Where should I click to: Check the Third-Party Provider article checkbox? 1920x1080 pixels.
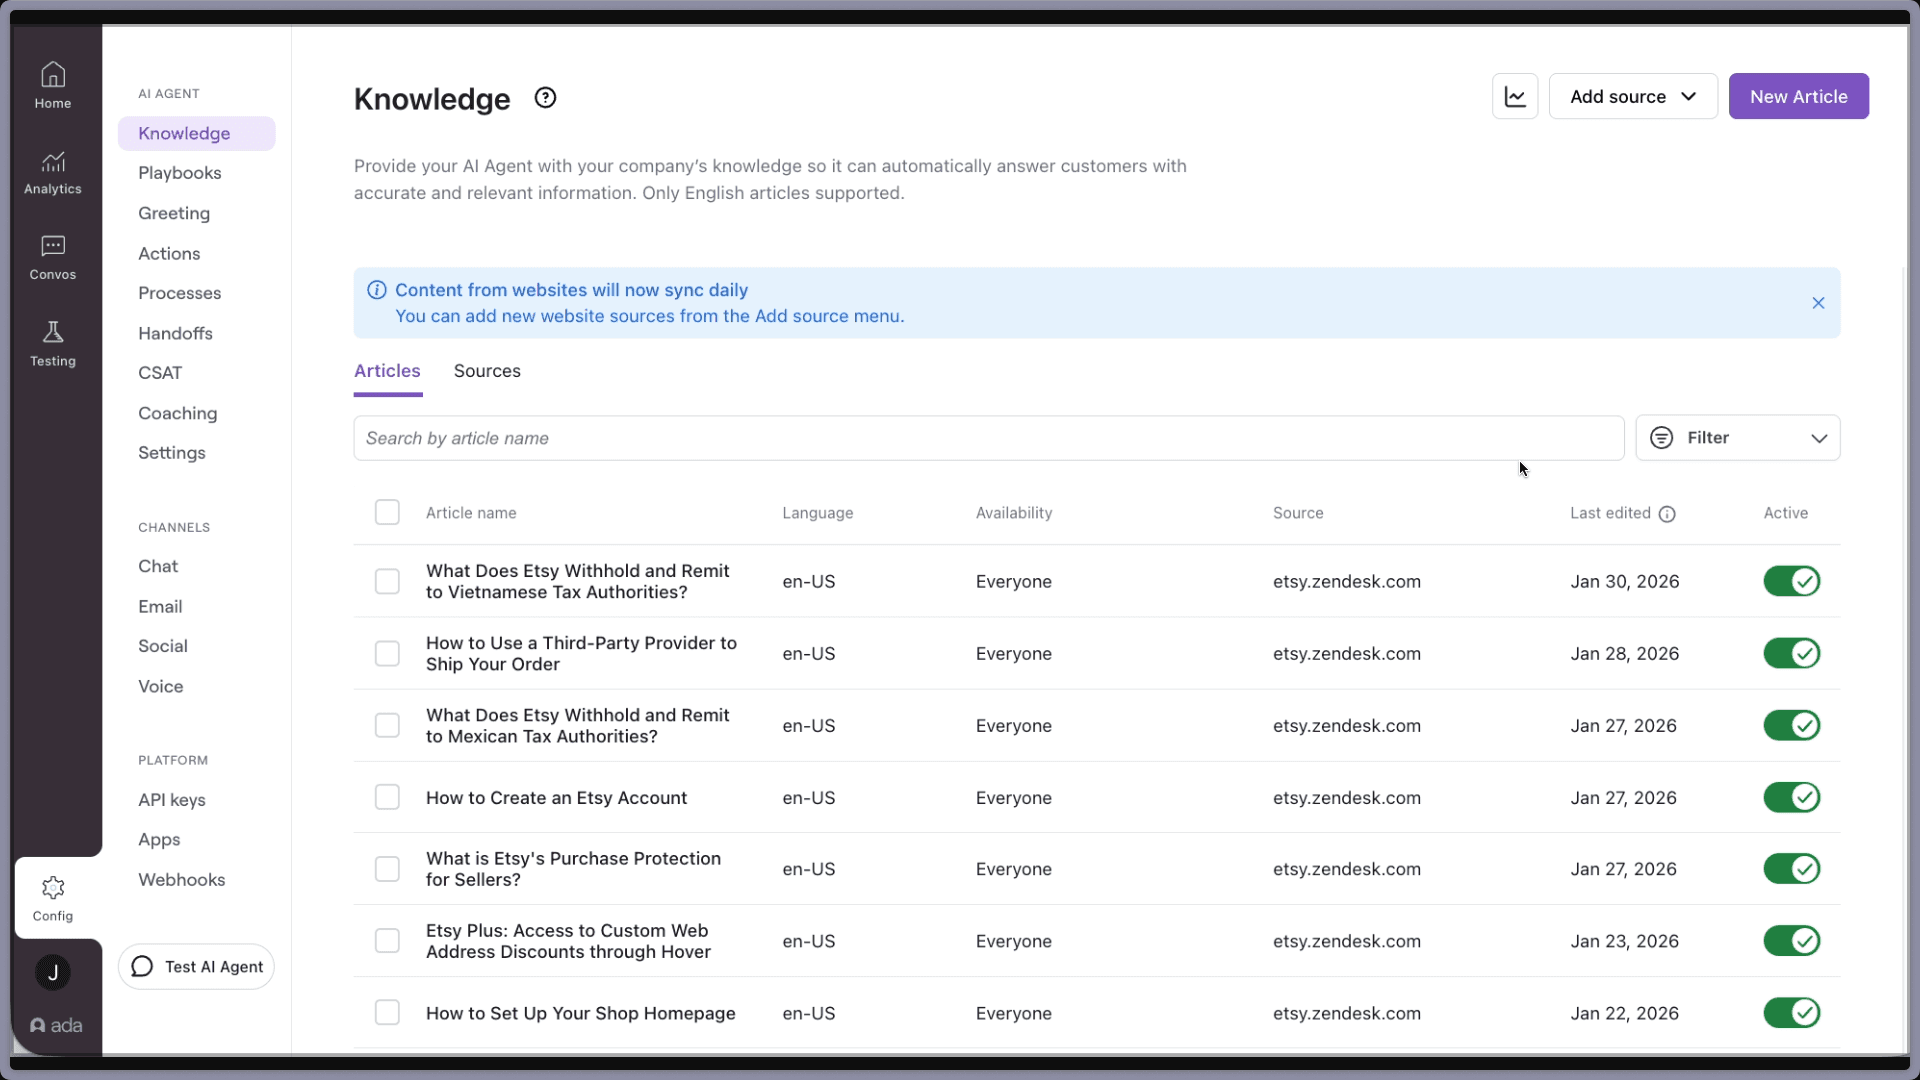[387, 653]
